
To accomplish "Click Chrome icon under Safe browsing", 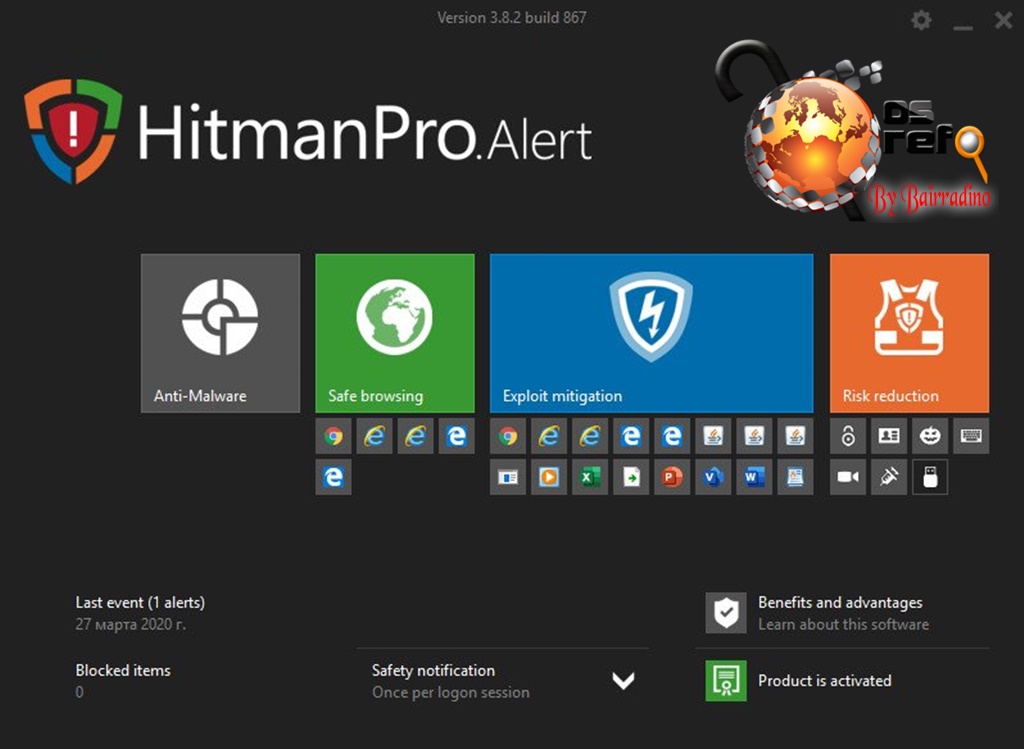I will coord(333,436).
